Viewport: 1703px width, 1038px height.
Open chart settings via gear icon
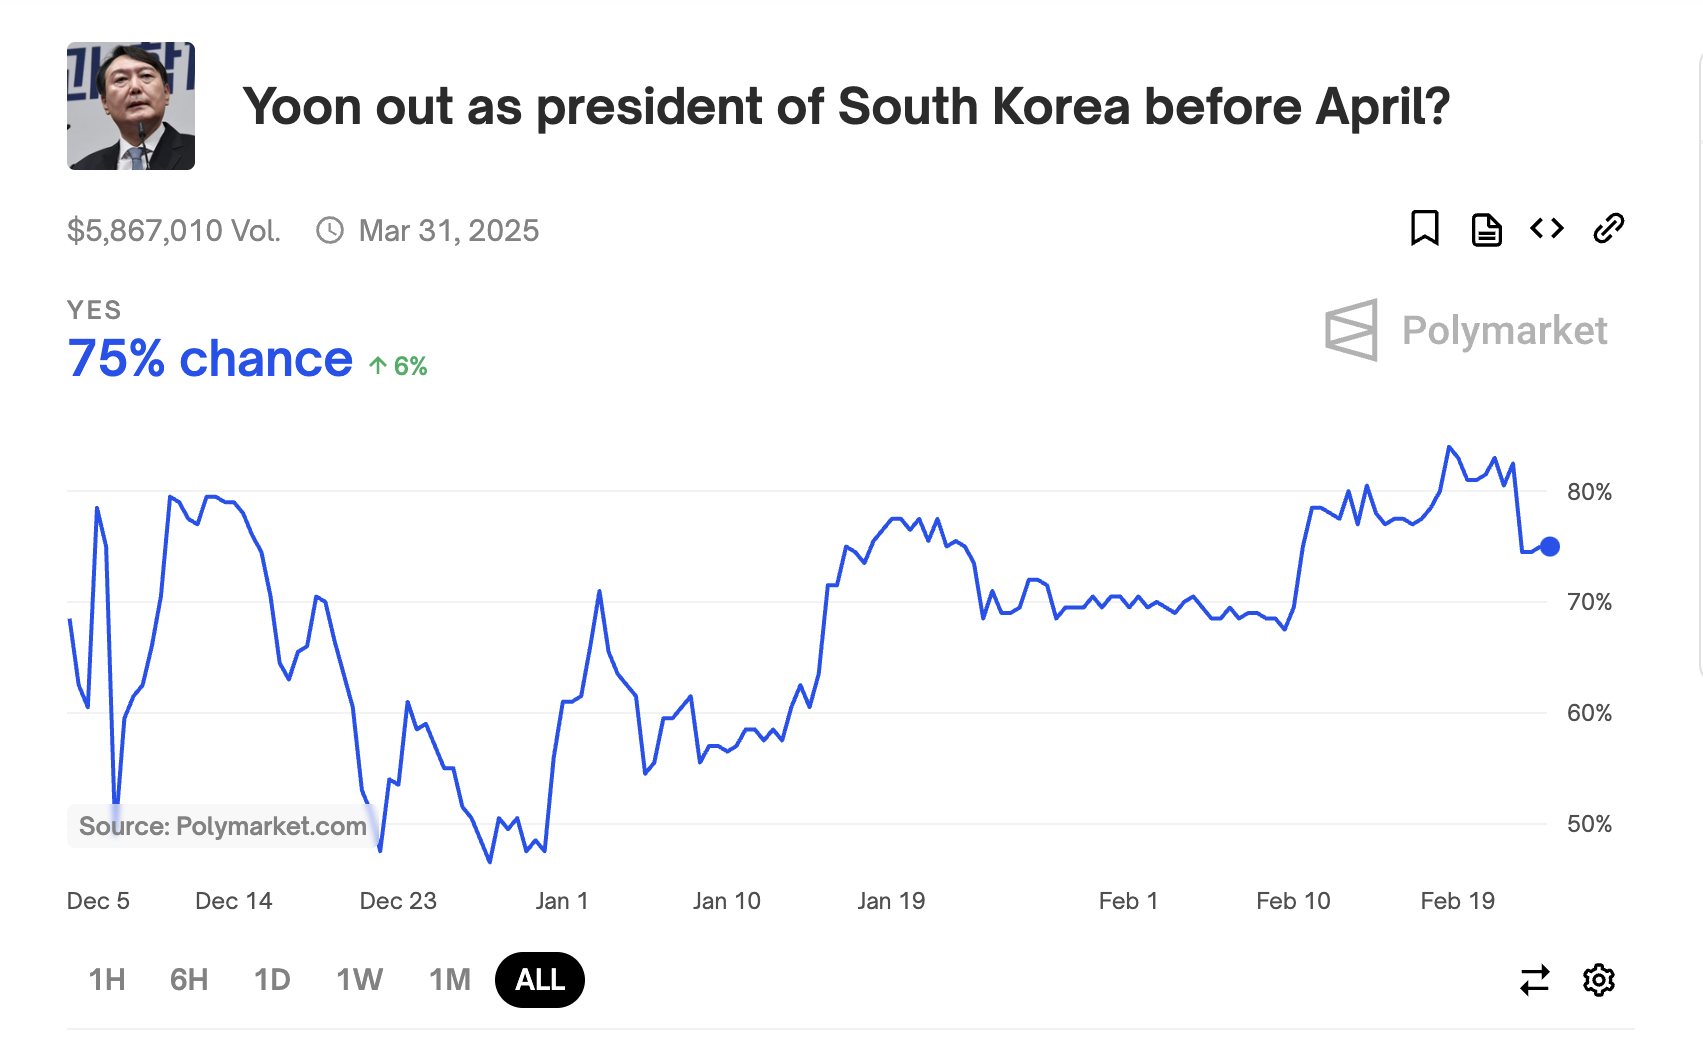point(1599,980)
